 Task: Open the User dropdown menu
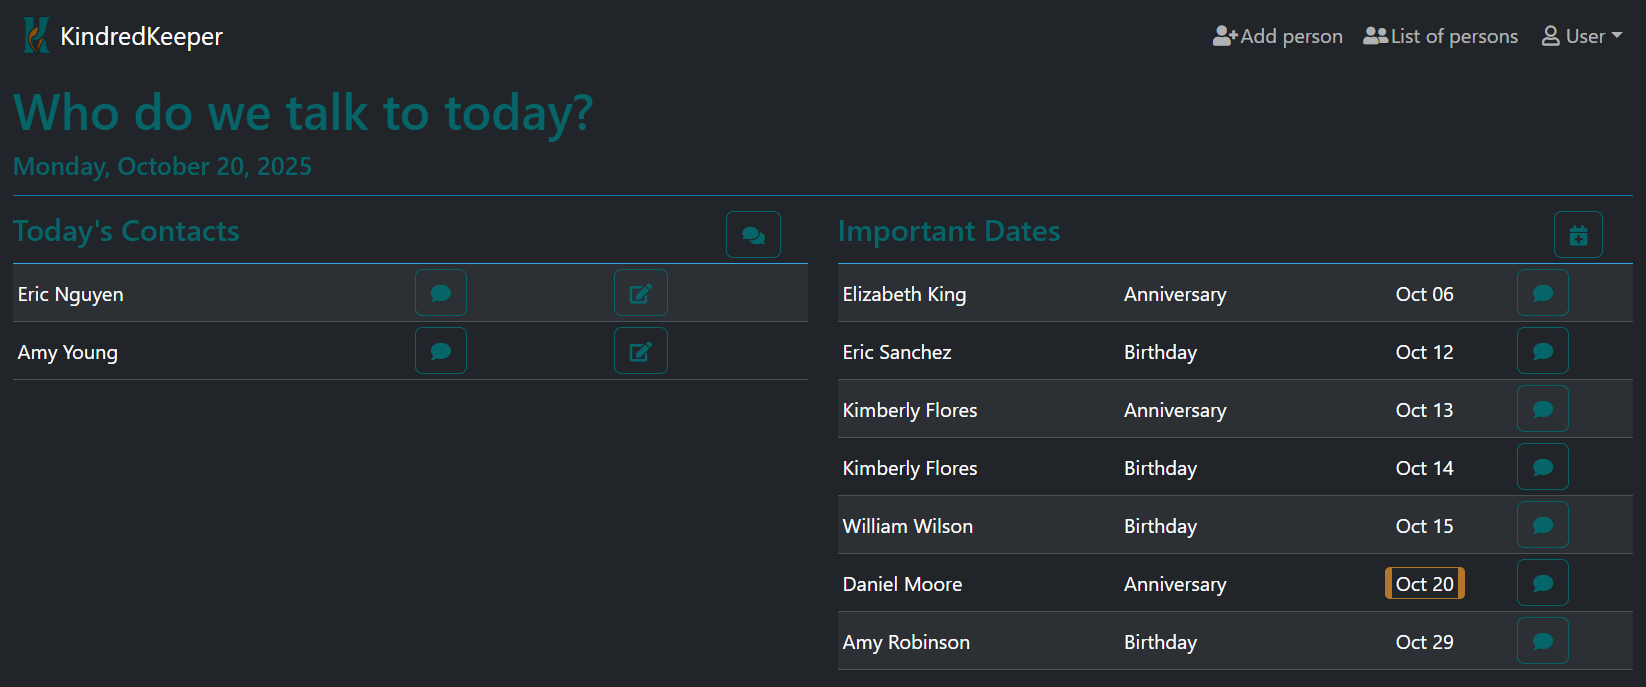[x=1582, y=36]
